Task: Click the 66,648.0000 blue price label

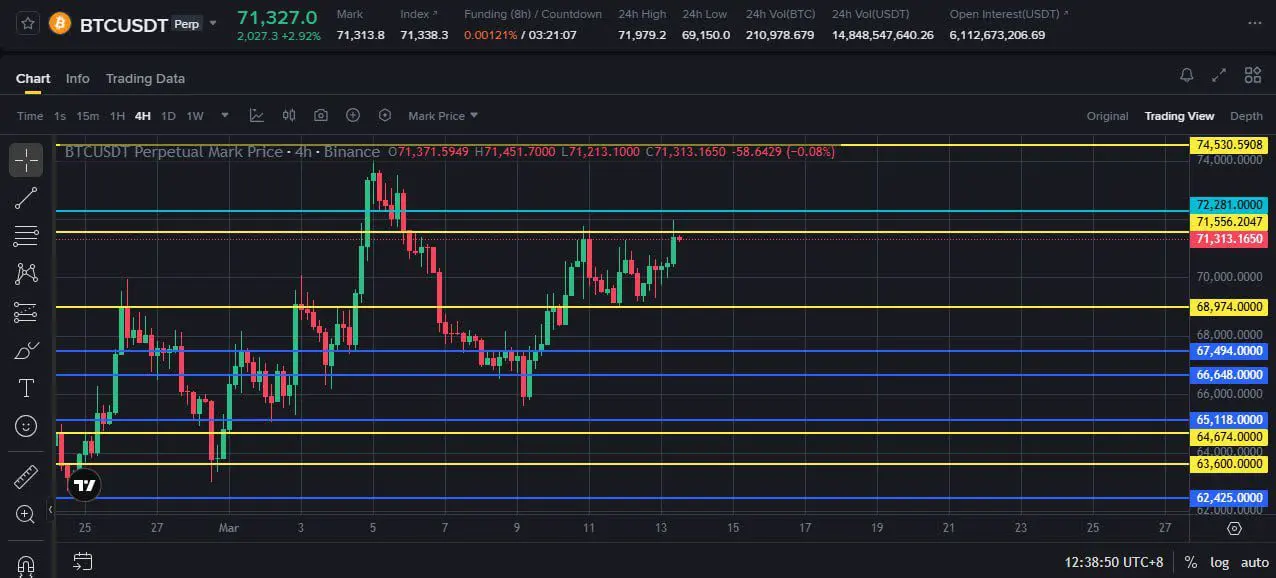Action: 1229,375
